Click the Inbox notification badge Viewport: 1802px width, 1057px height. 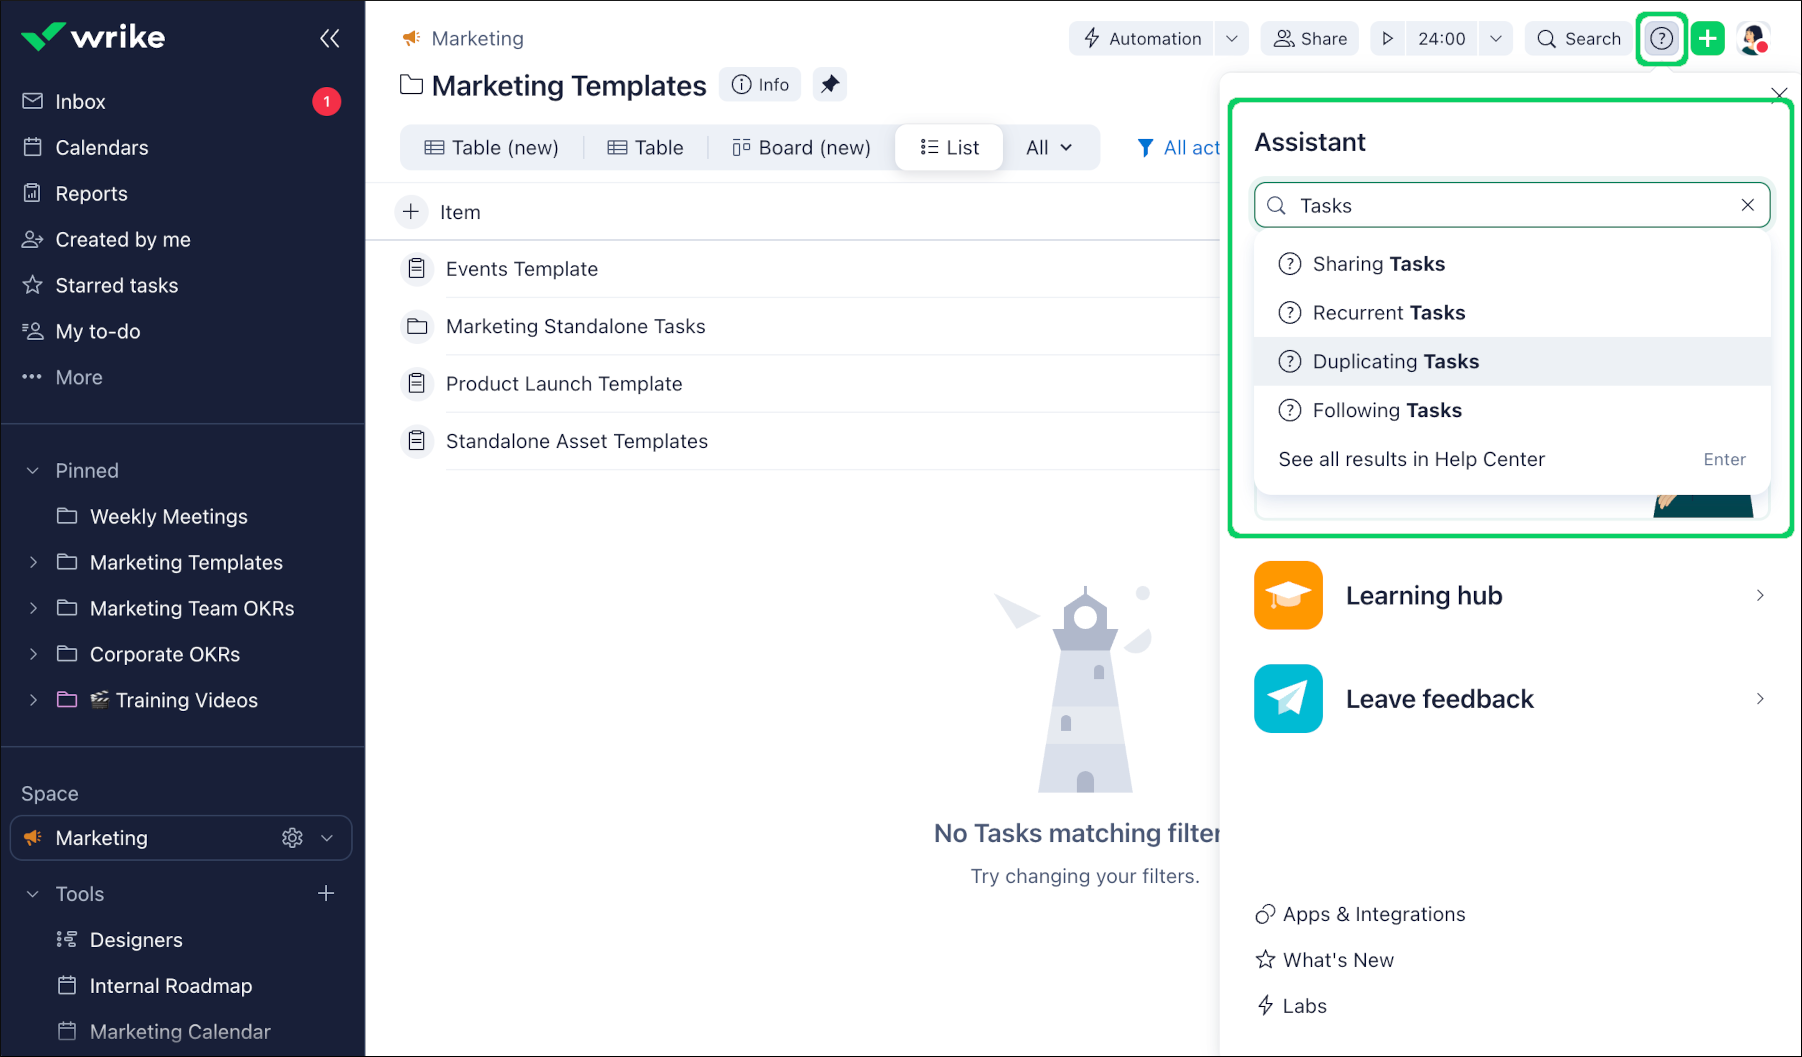point(326,102)
